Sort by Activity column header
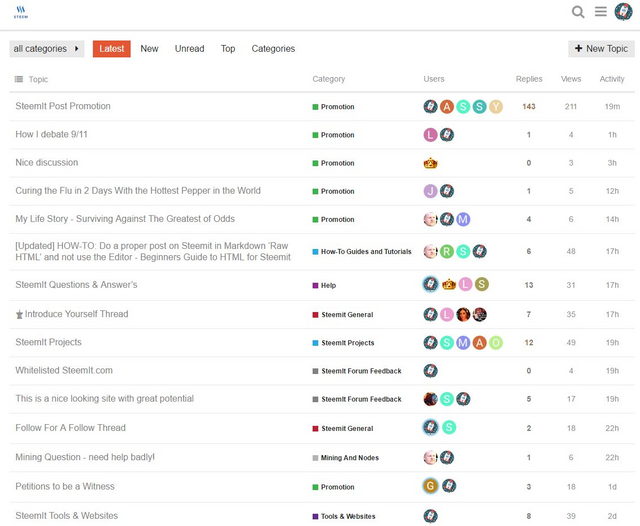 click(612, 79)
